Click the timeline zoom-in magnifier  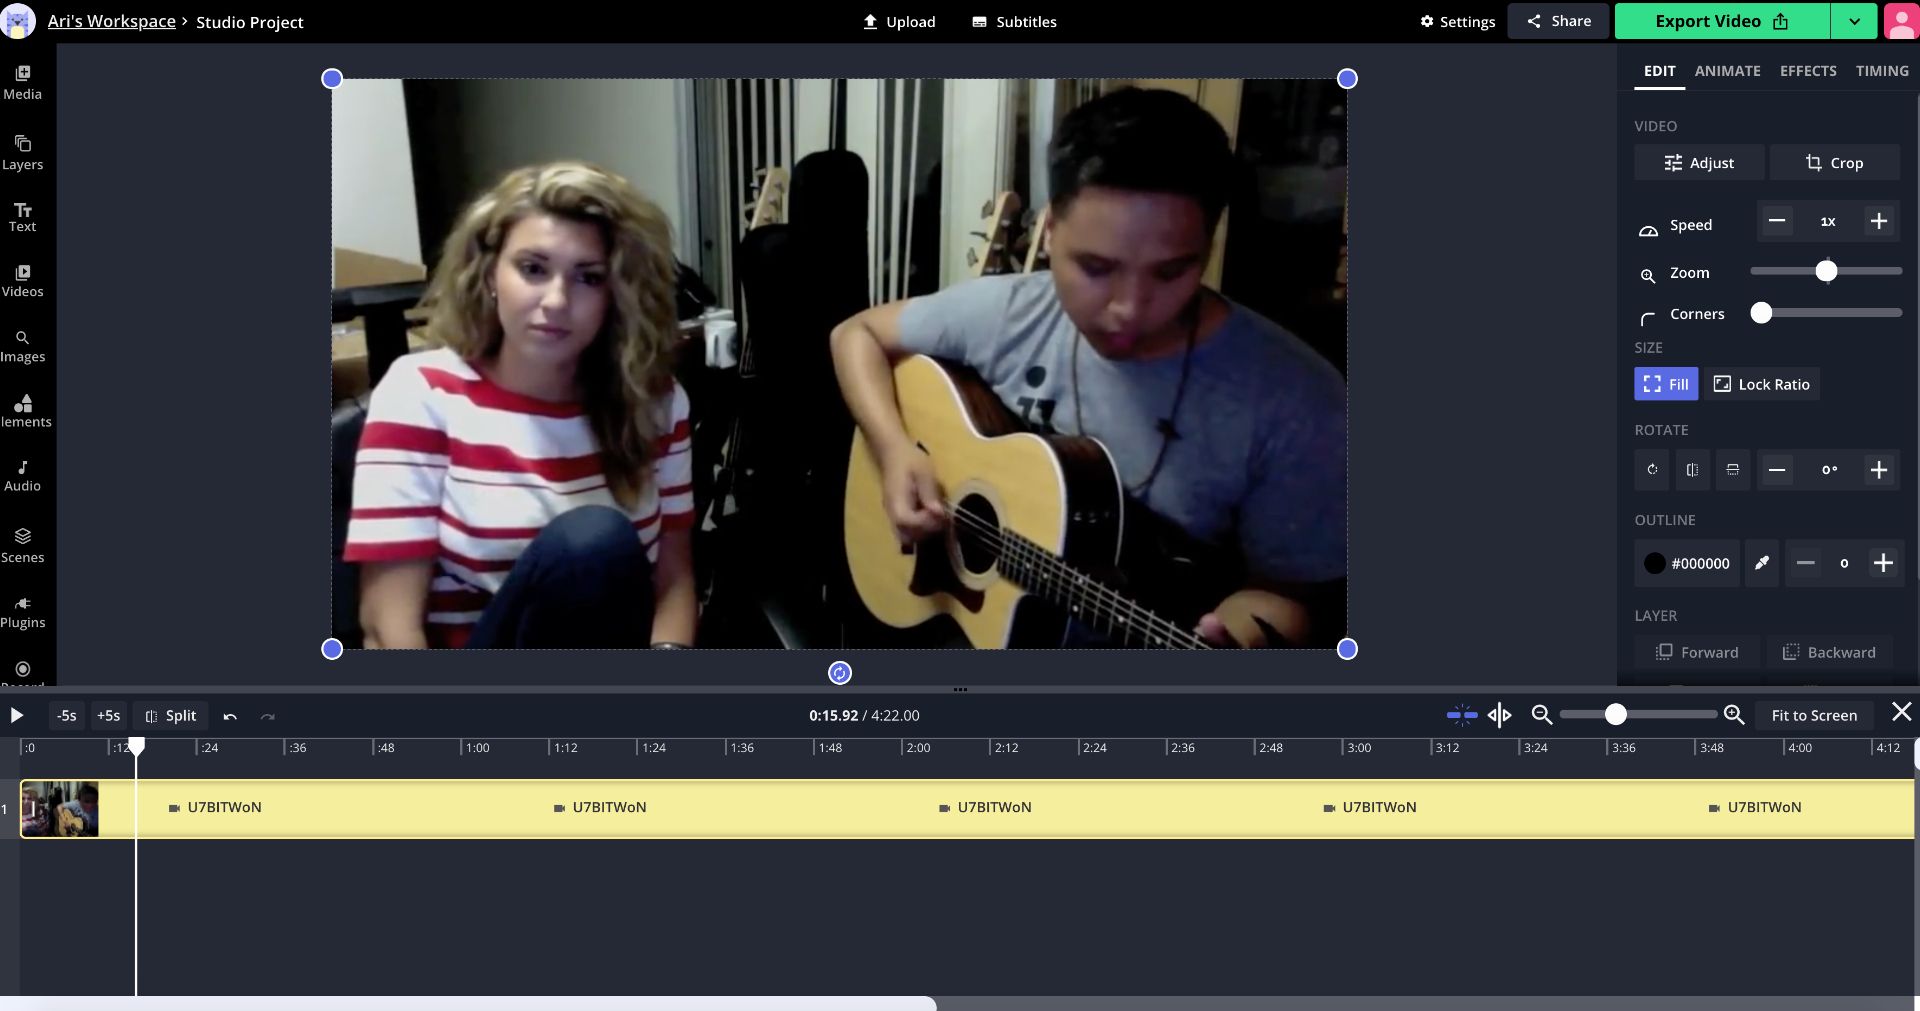pyautogui.click(x=1734, y=715)
